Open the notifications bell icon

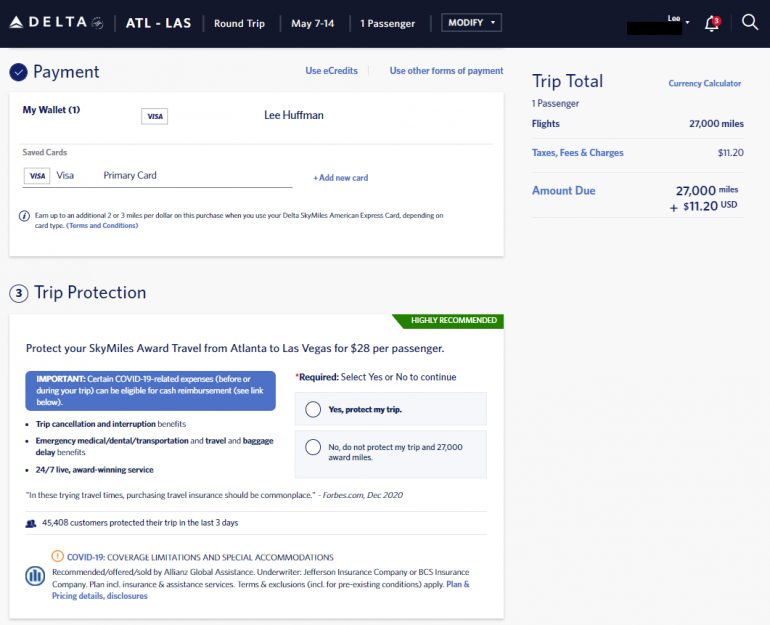click(x=712, y=23)
